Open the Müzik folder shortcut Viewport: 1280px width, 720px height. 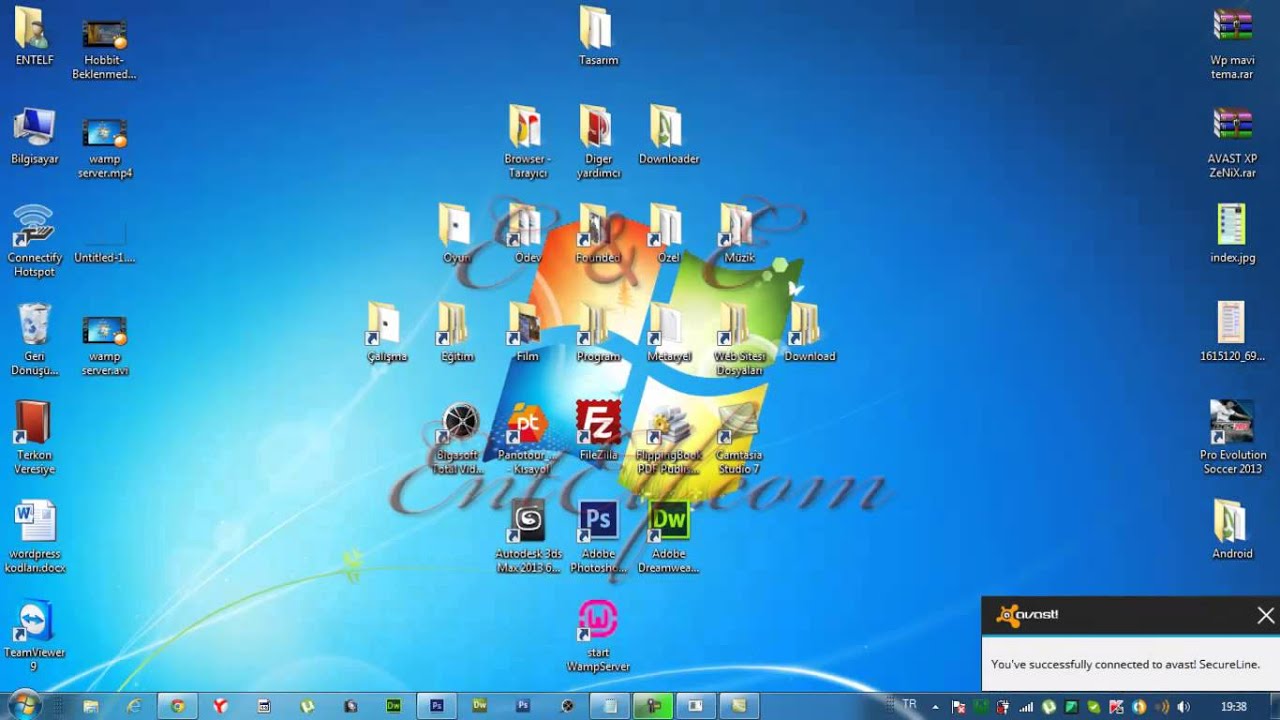(739, 234)
